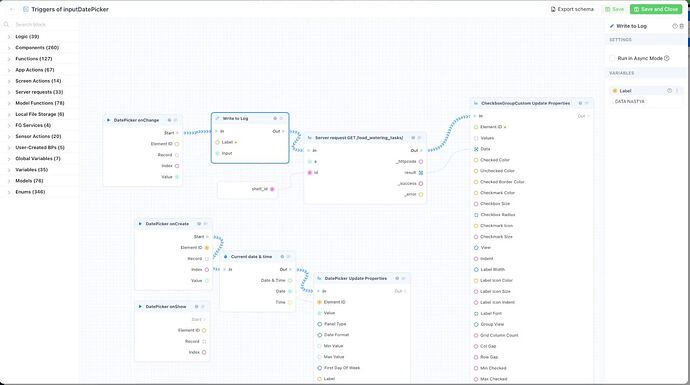Click play icon on DatePicker onChange node

(108, 120)
